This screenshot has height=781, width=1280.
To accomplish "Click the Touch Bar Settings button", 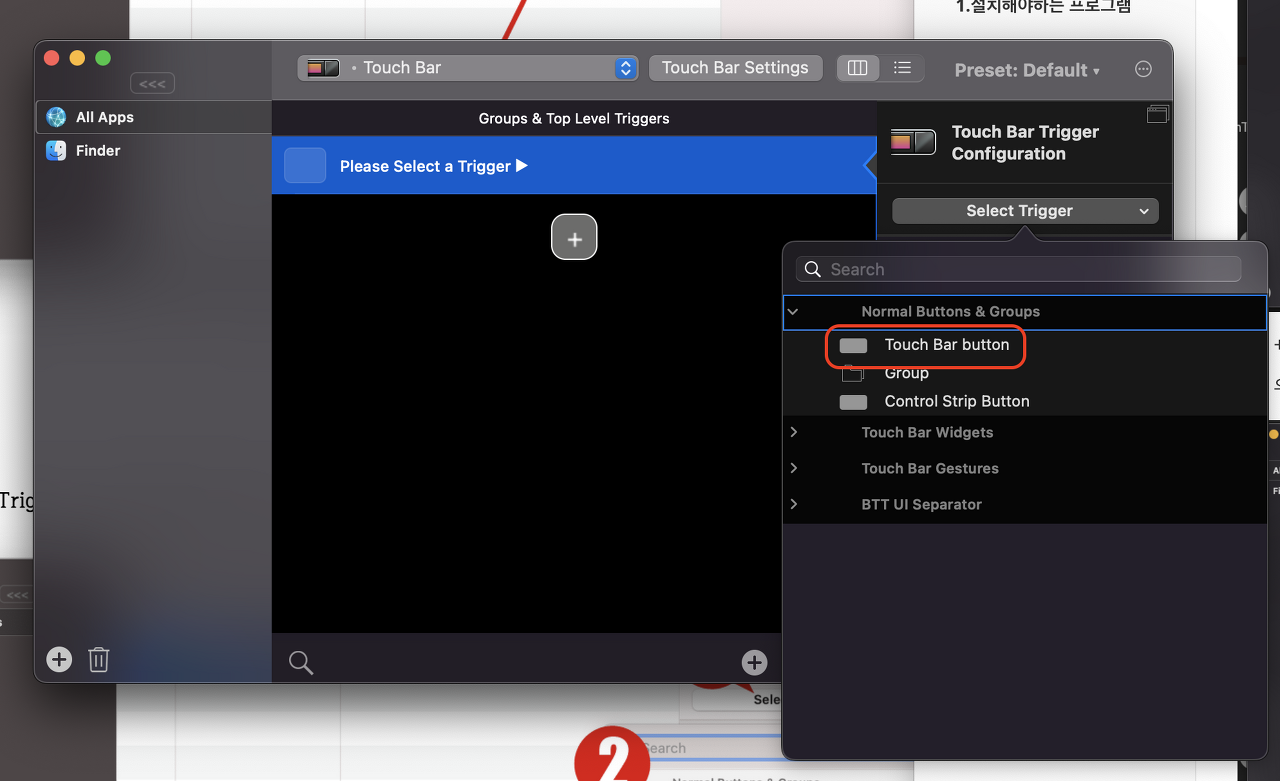I will pos(735,68).
